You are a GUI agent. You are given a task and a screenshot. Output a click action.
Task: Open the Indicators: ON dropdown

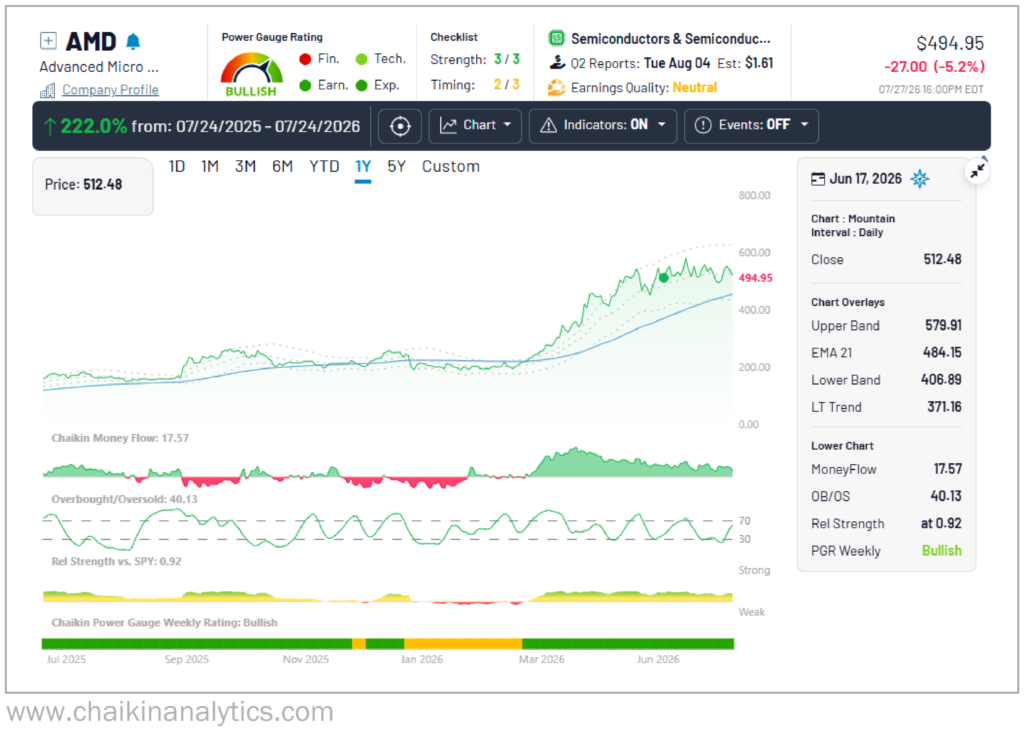602,125
